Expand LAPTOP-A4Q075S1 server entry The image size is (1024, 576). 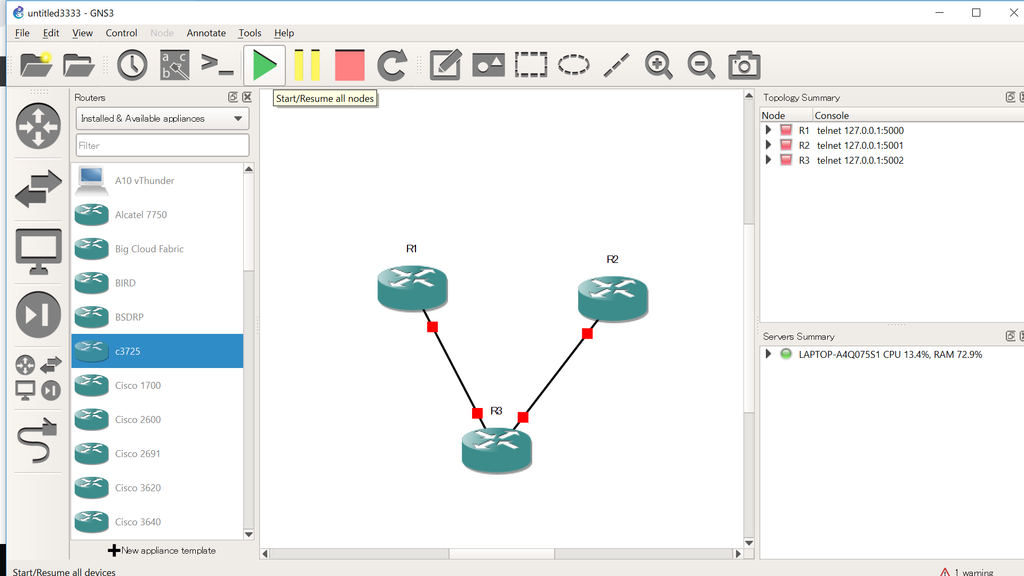pyautogui.click(x=768, y=354)
